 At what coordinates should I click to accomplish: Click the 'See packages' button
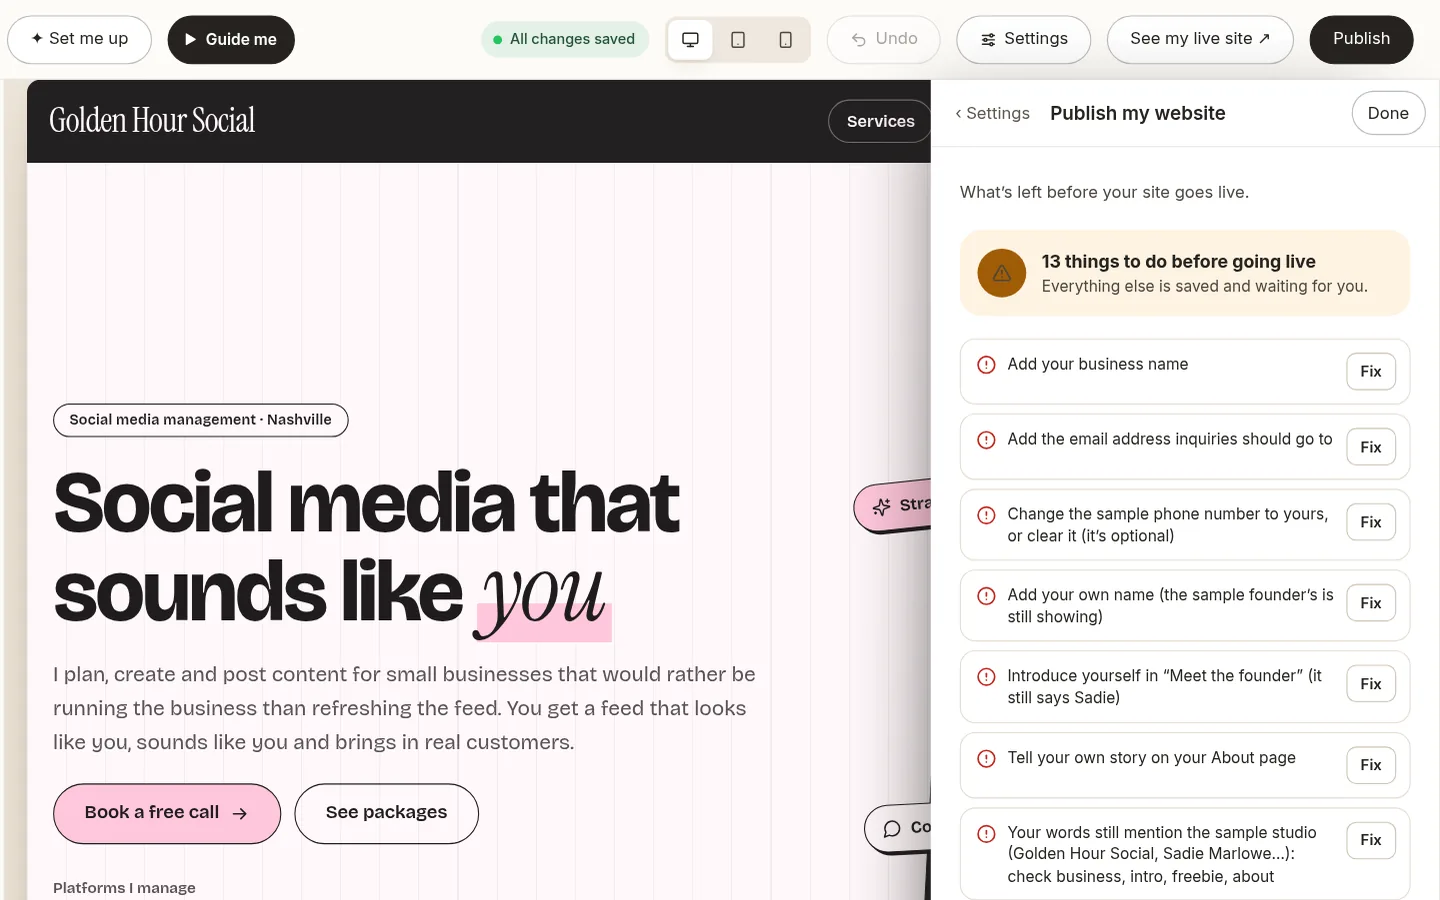(386, 813)
